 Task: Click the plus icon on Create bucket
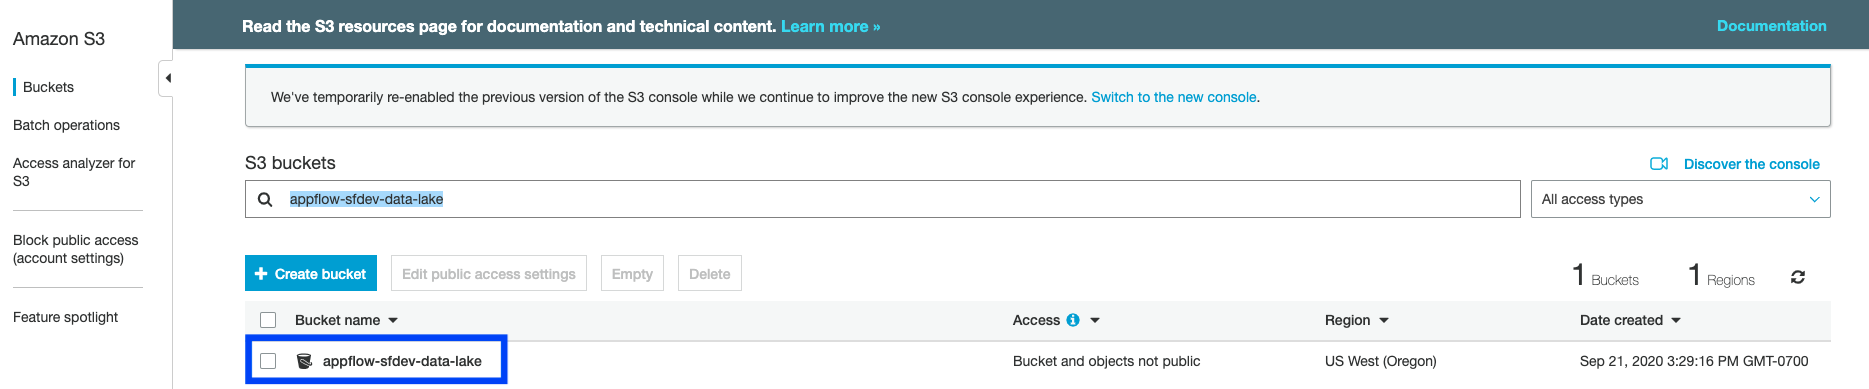point(261,274)
